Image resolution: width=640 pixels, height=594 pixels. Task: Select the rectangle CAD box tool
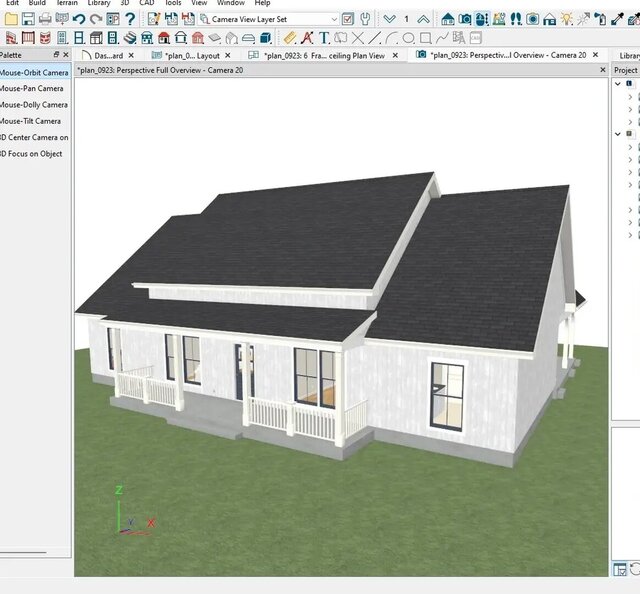[x=425, y=38]
